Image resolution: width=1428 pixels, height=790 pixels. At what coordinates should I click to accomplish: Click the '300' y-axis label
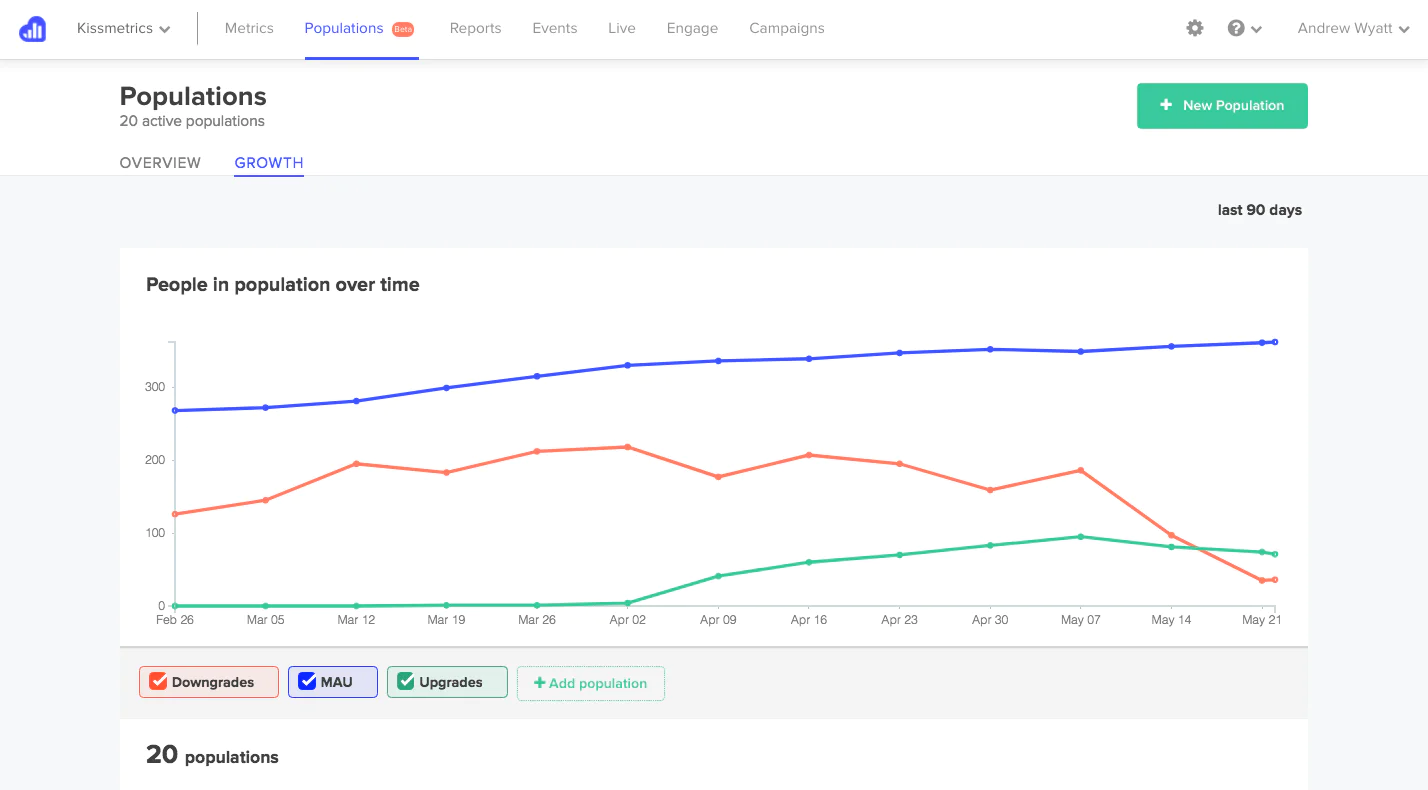click(x=154, y=388)
